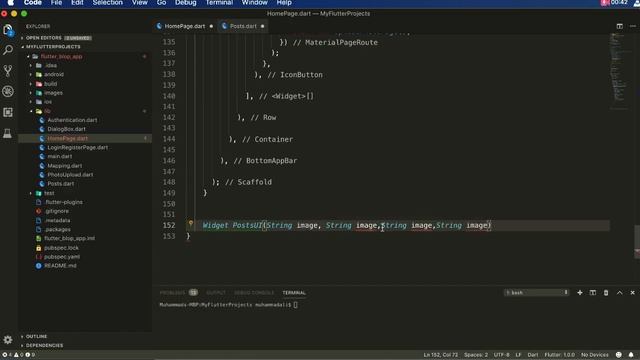Open the Extensions view icon
Screen dimensions: 640x360
pos(8,112)
